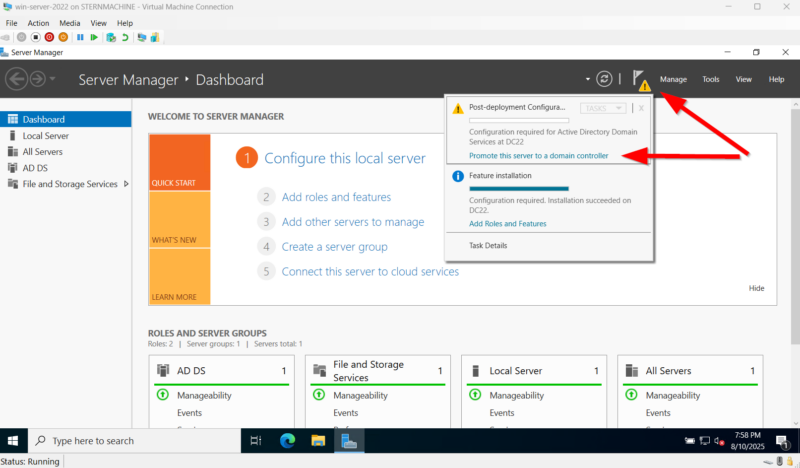
Task: Open Task Details in the notification panel
Action: coord(488,245)
